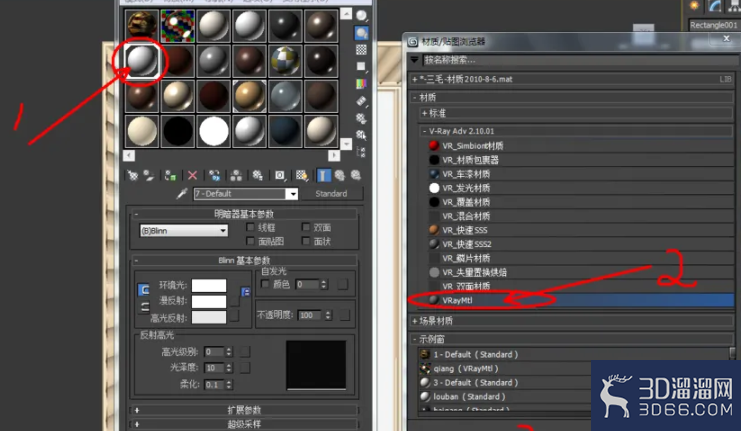Viewport: 741px width, 431px height.
Task: Click the 漫反射 diffuse map button
Action: 234,301
